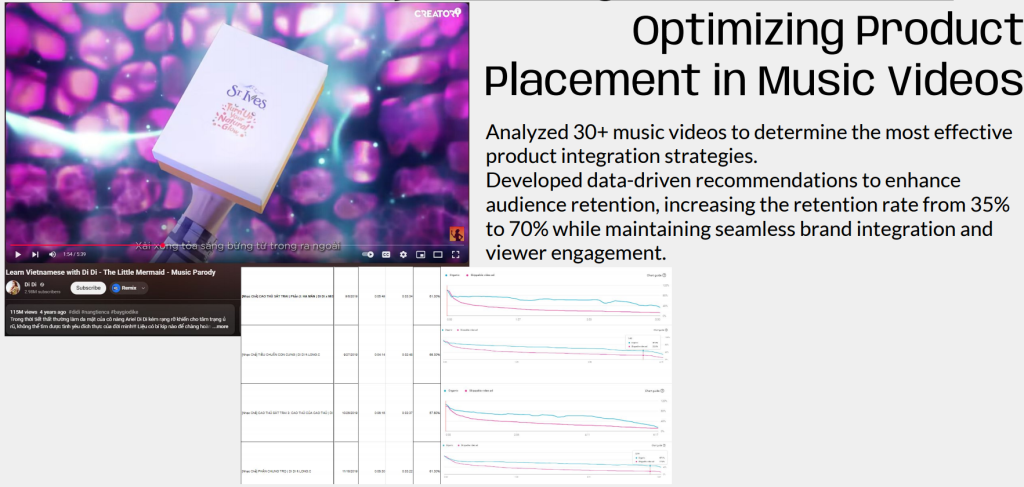1024x487 pixels.
Task: Switch to theater mode view
Action: [438, 255]
